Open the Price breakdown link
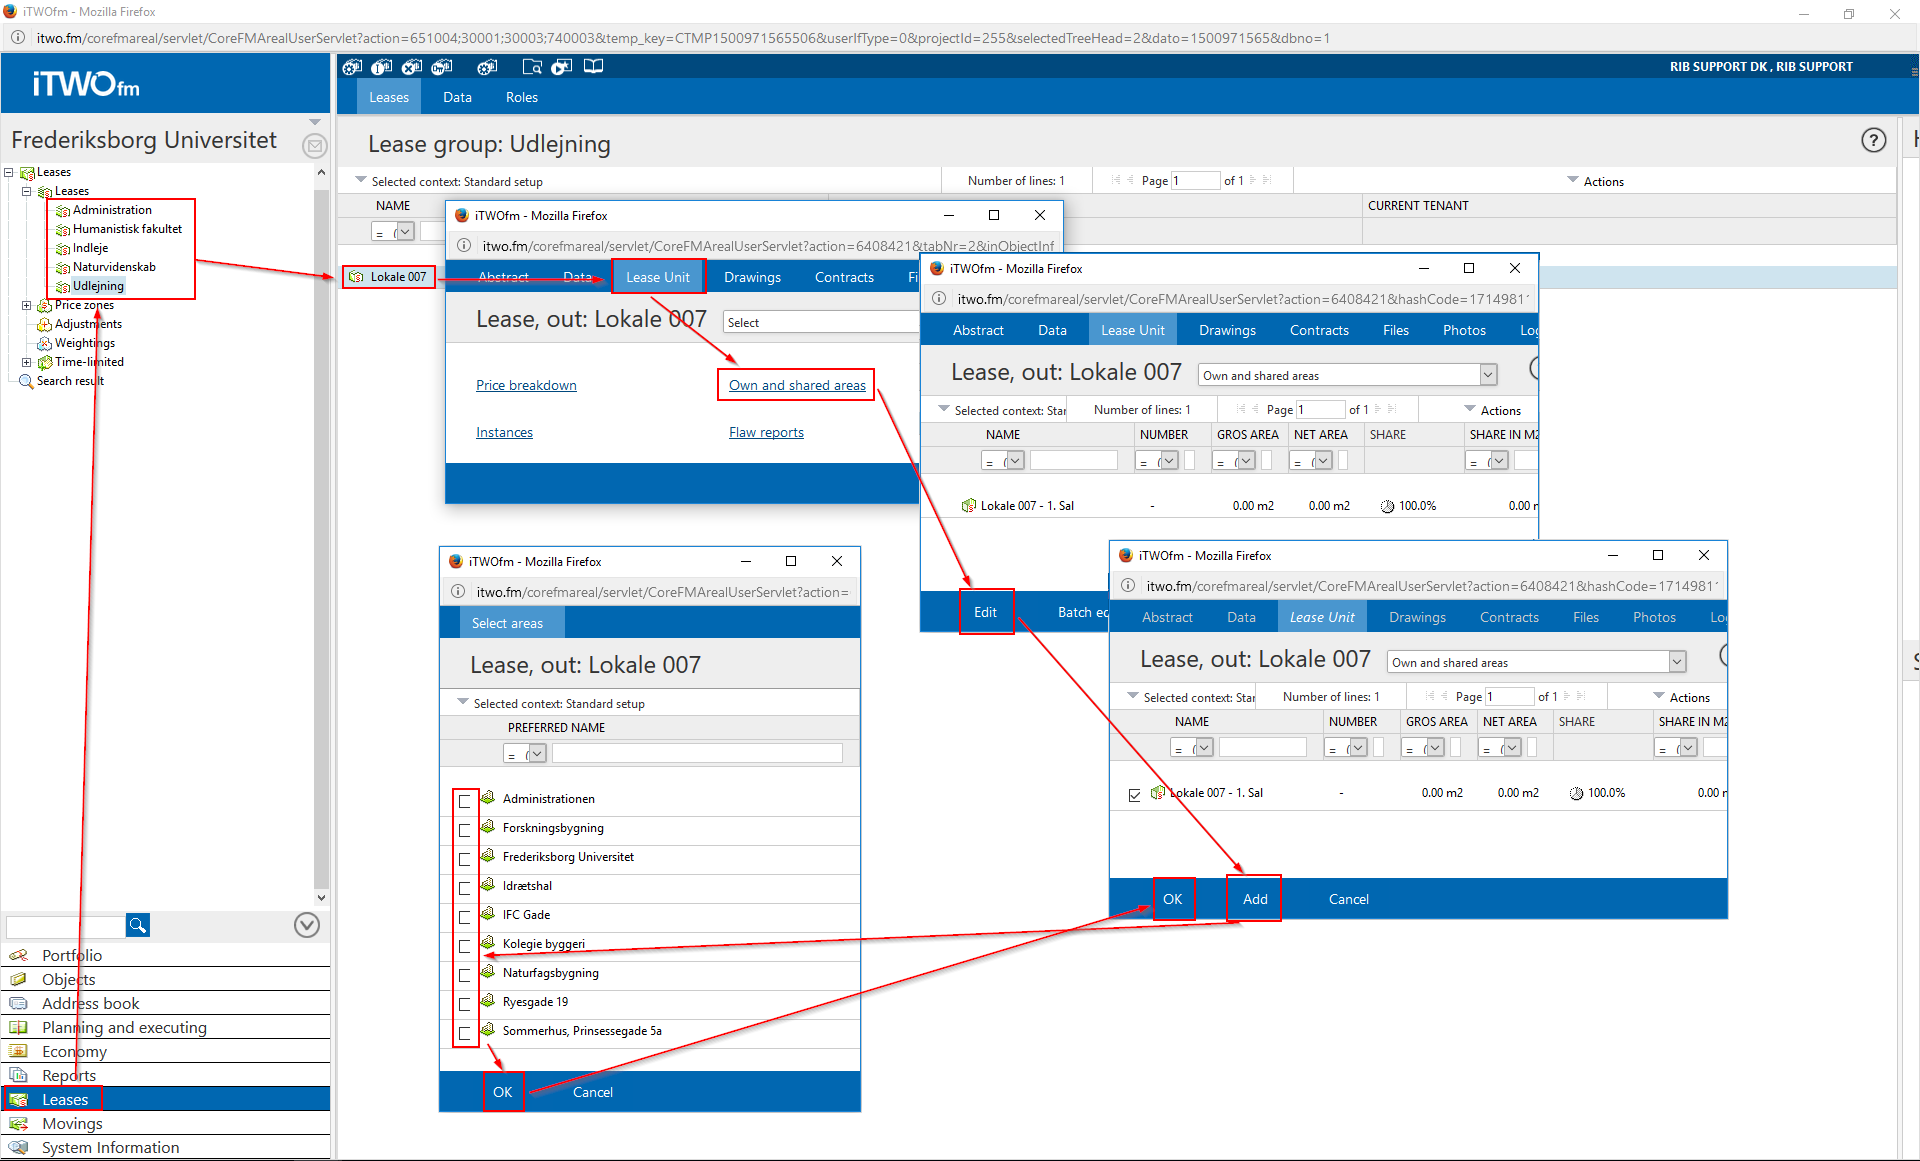Image resolution: width=1920 pixels, height=1161 pixels. pyautogui.click(x=526, y=385)
